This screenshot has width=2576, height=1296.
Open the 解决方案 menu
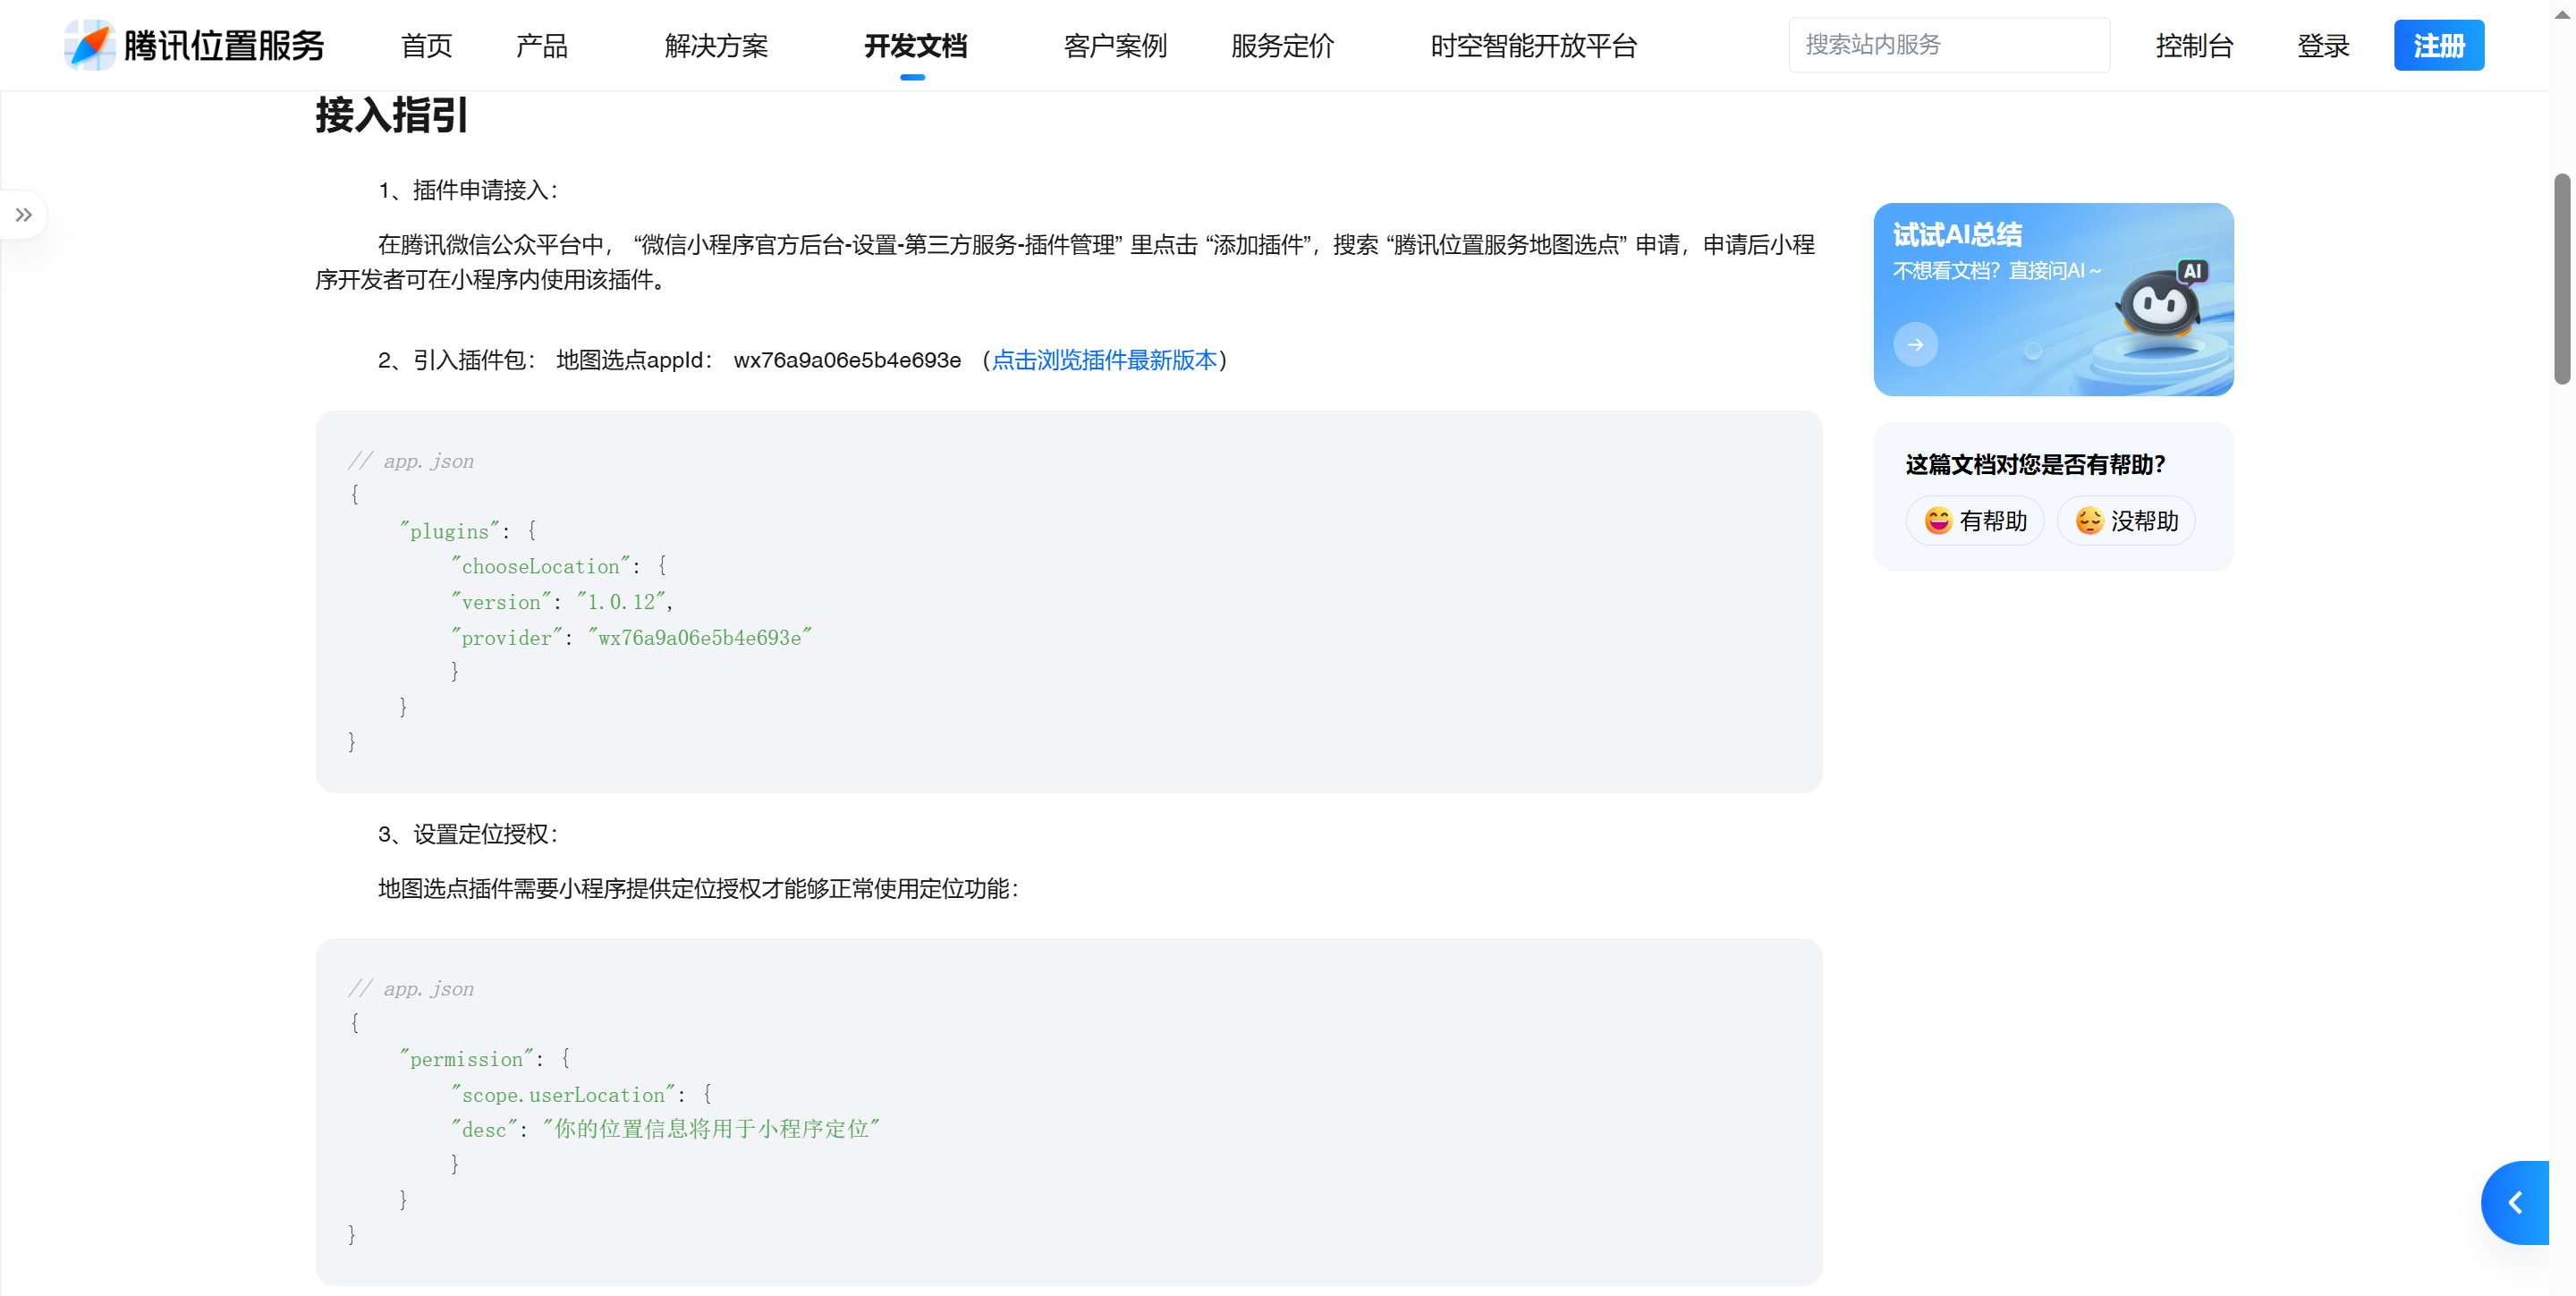pos(716,46)
